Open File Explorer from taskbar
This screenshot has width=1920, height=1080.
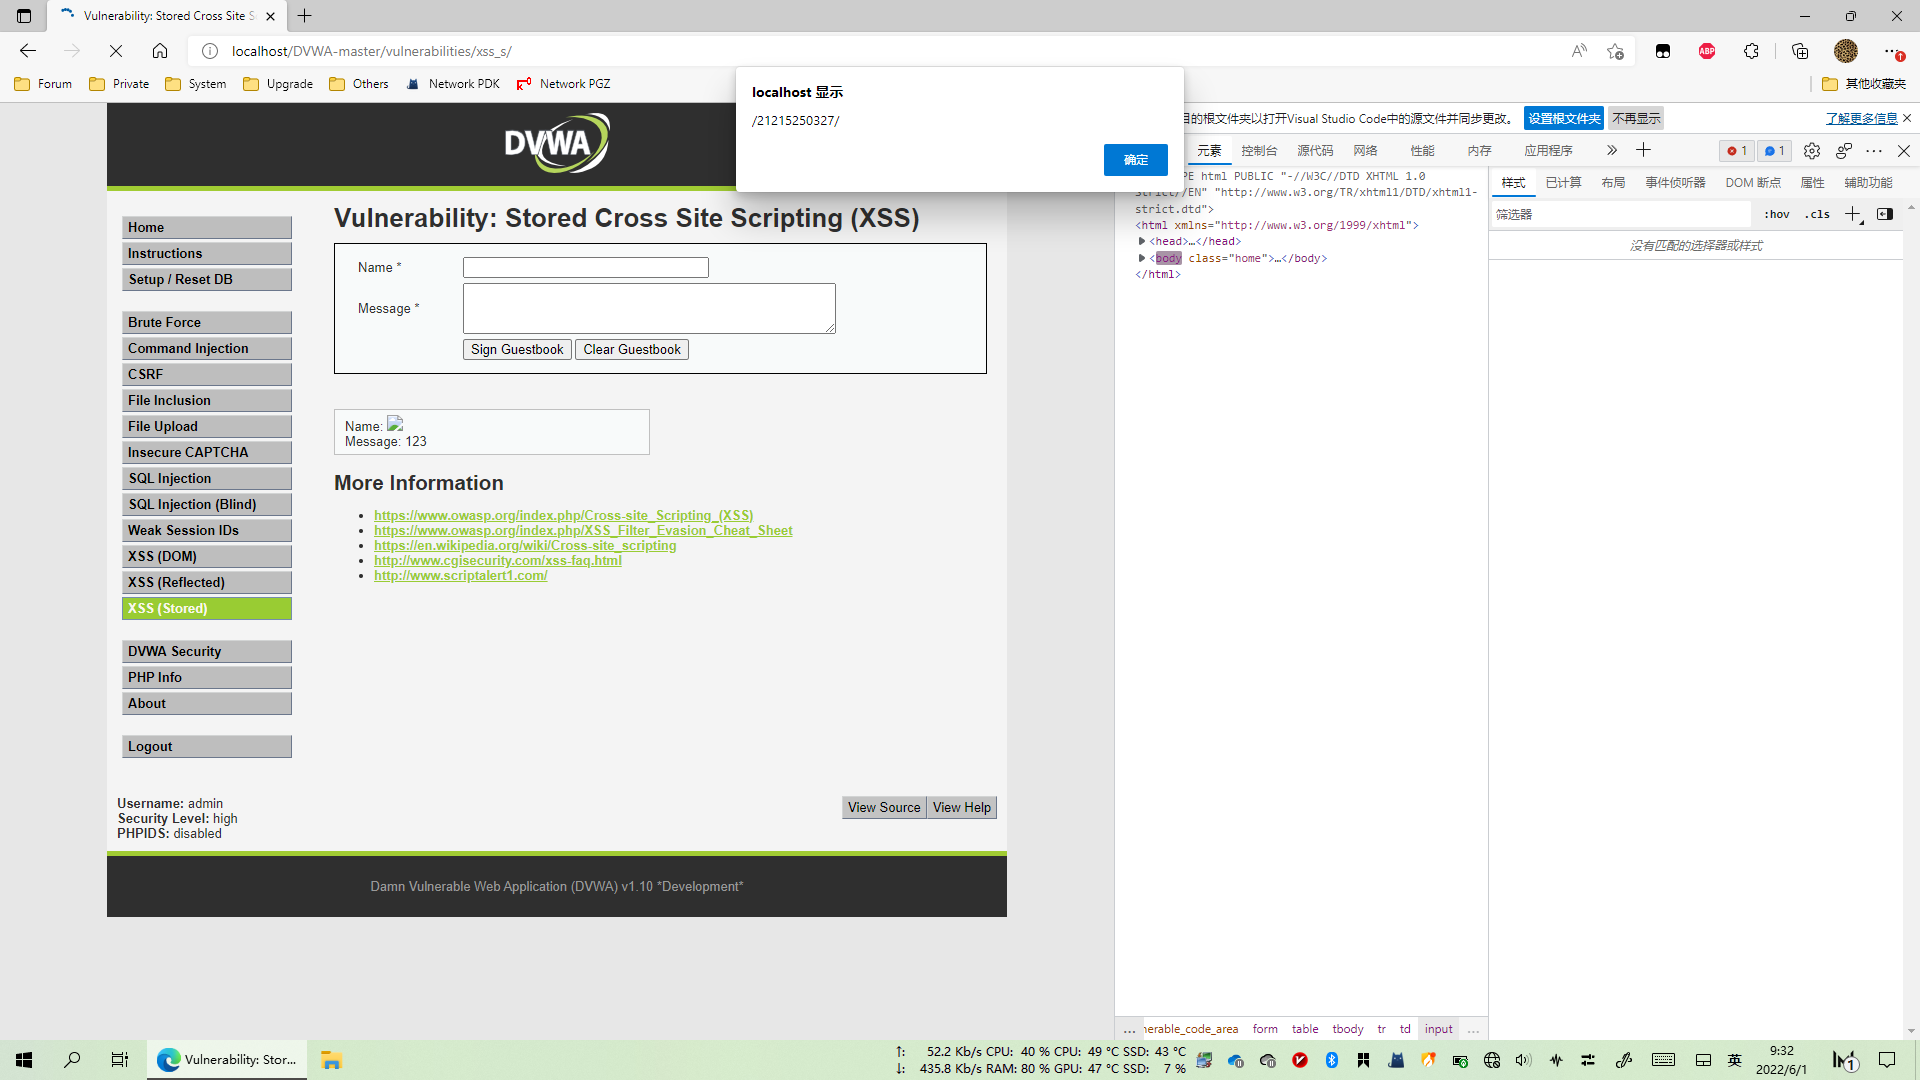(x=331, y=1060)
